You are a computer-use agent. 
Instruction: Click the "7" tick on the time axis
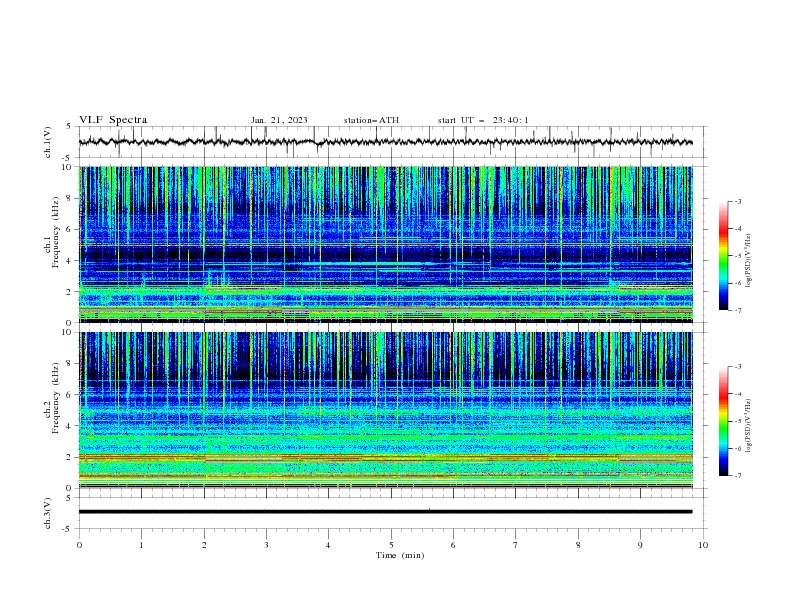click(516, 545)
